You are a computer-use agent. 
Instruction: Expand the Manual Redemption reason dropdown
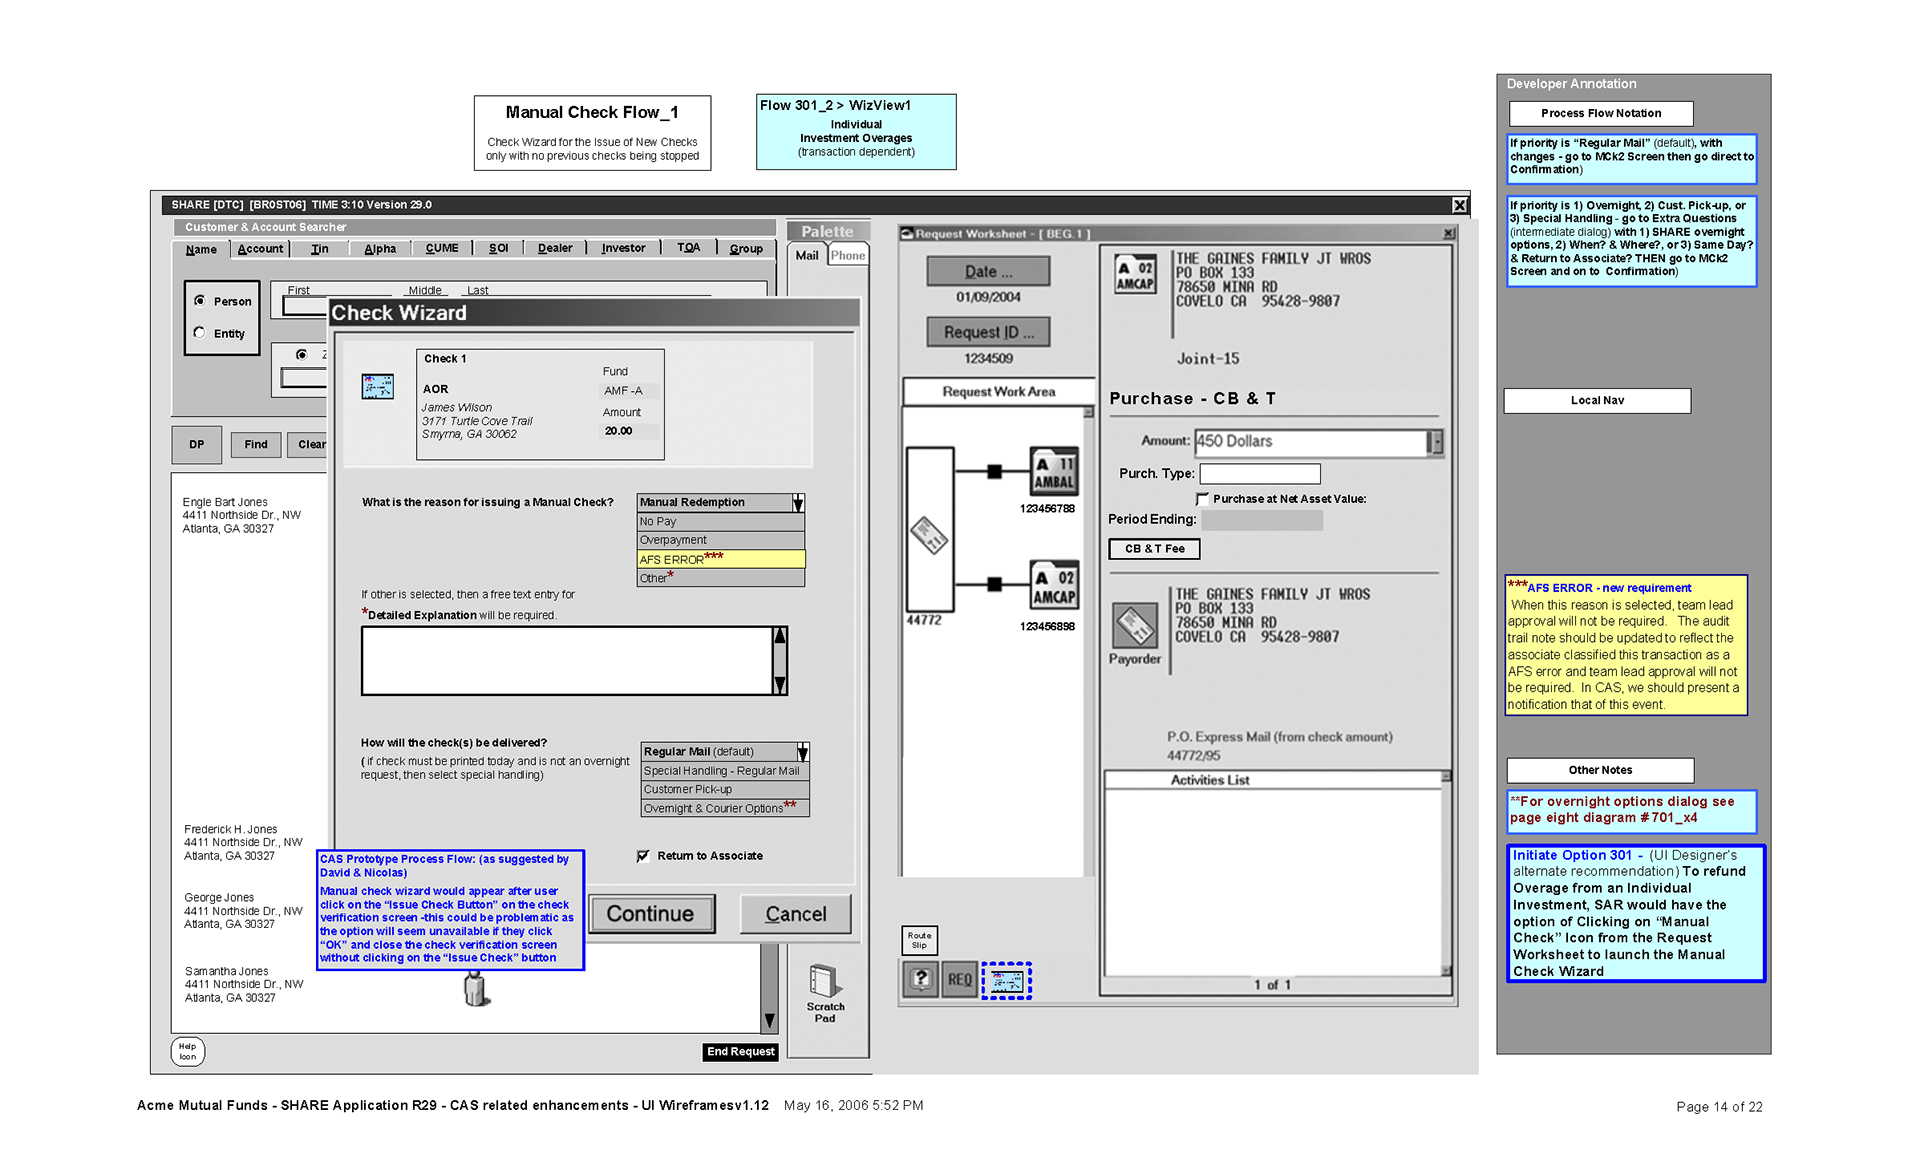click(798, 503)
